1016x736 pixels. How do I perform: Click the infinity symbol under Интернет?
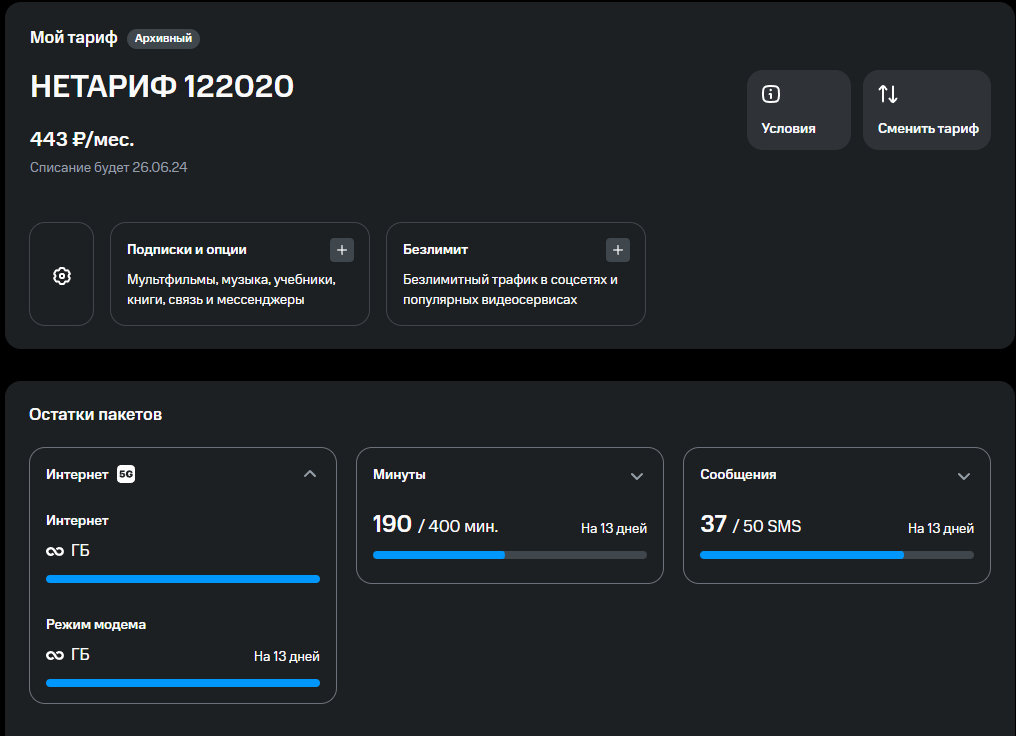pos(55,551)
